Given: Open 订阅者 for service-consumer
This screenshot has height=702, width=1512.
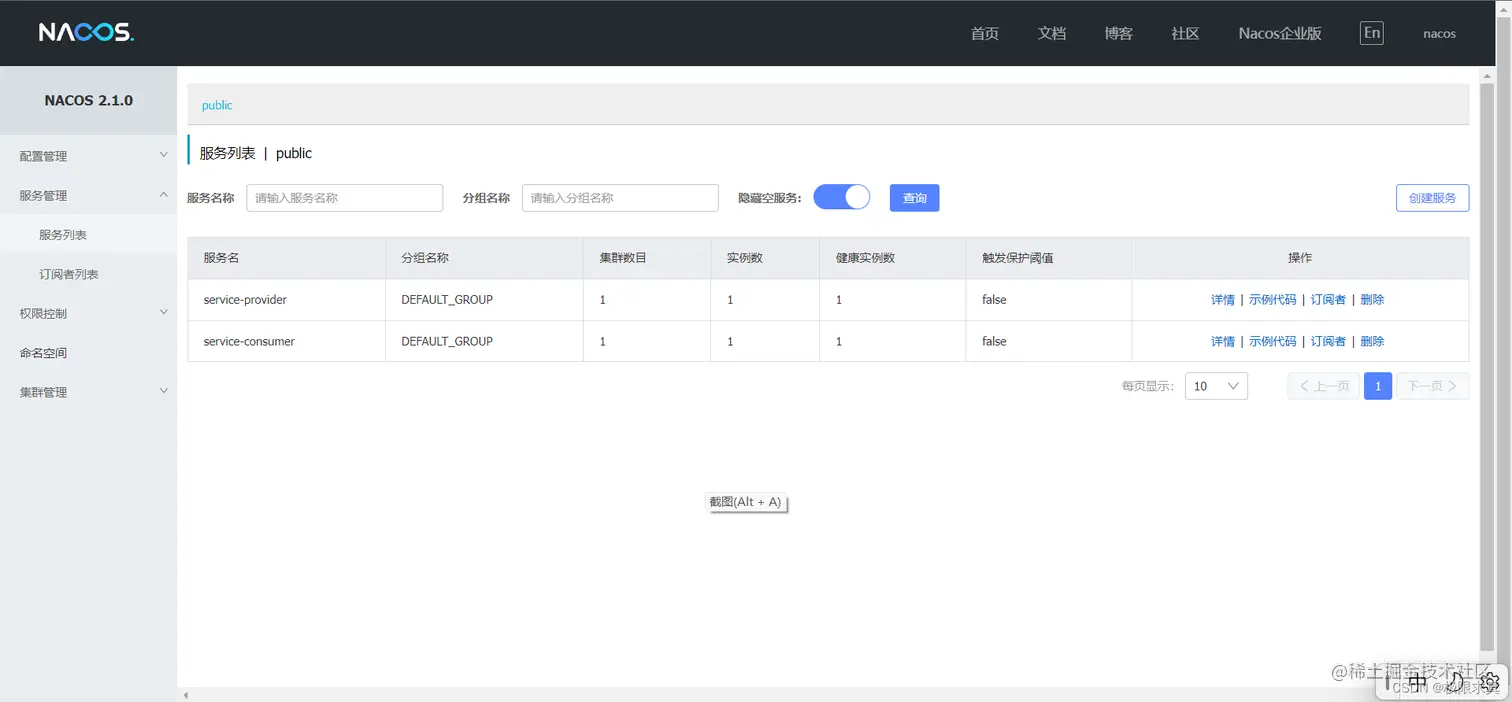Looking at the screenshot, I should 1328,341.
